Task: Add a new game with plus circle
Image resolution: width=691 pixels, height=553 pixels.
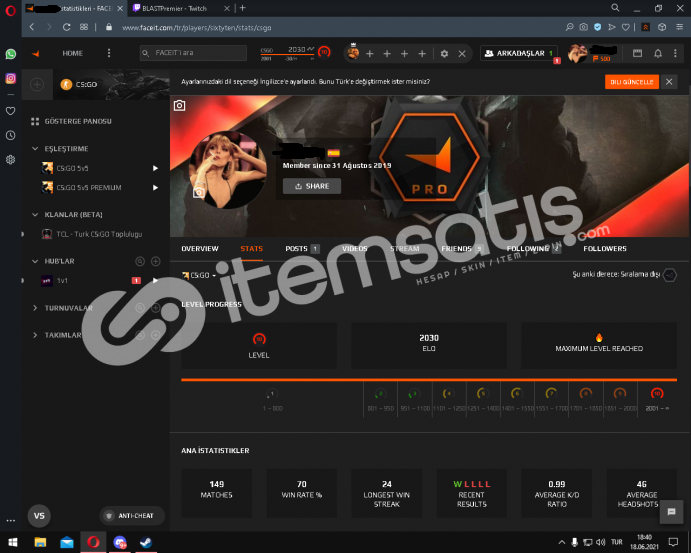Action: click(37, 84)
